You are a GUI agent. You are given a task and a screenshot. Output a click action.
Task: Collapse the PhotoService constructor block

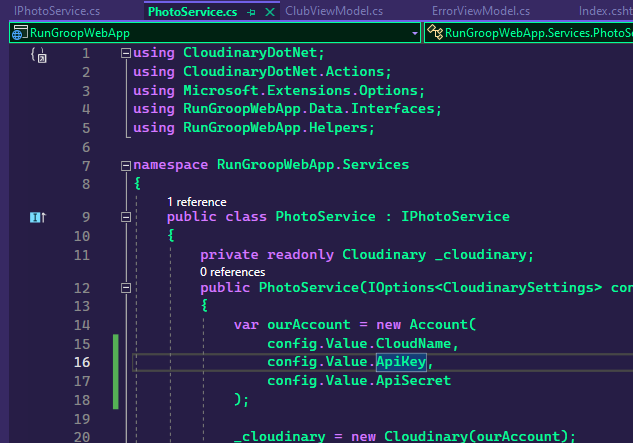pos(126,288)
